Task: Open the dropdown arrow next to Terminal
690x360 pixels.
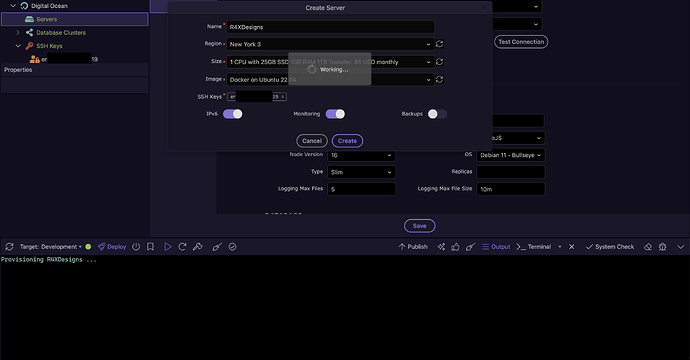Action: tap(560, 247)
